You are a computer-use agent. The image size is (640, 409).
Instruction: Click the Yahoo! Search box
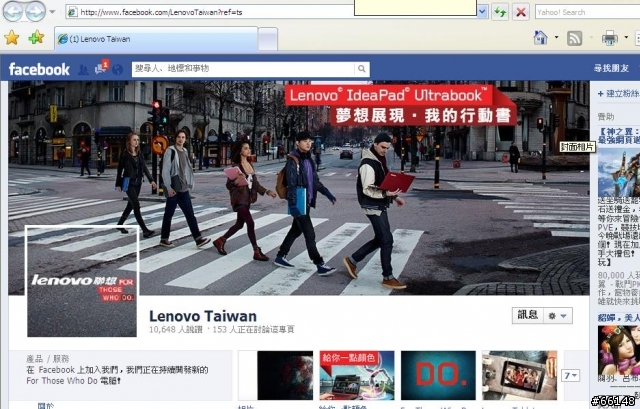pos(587,12)
